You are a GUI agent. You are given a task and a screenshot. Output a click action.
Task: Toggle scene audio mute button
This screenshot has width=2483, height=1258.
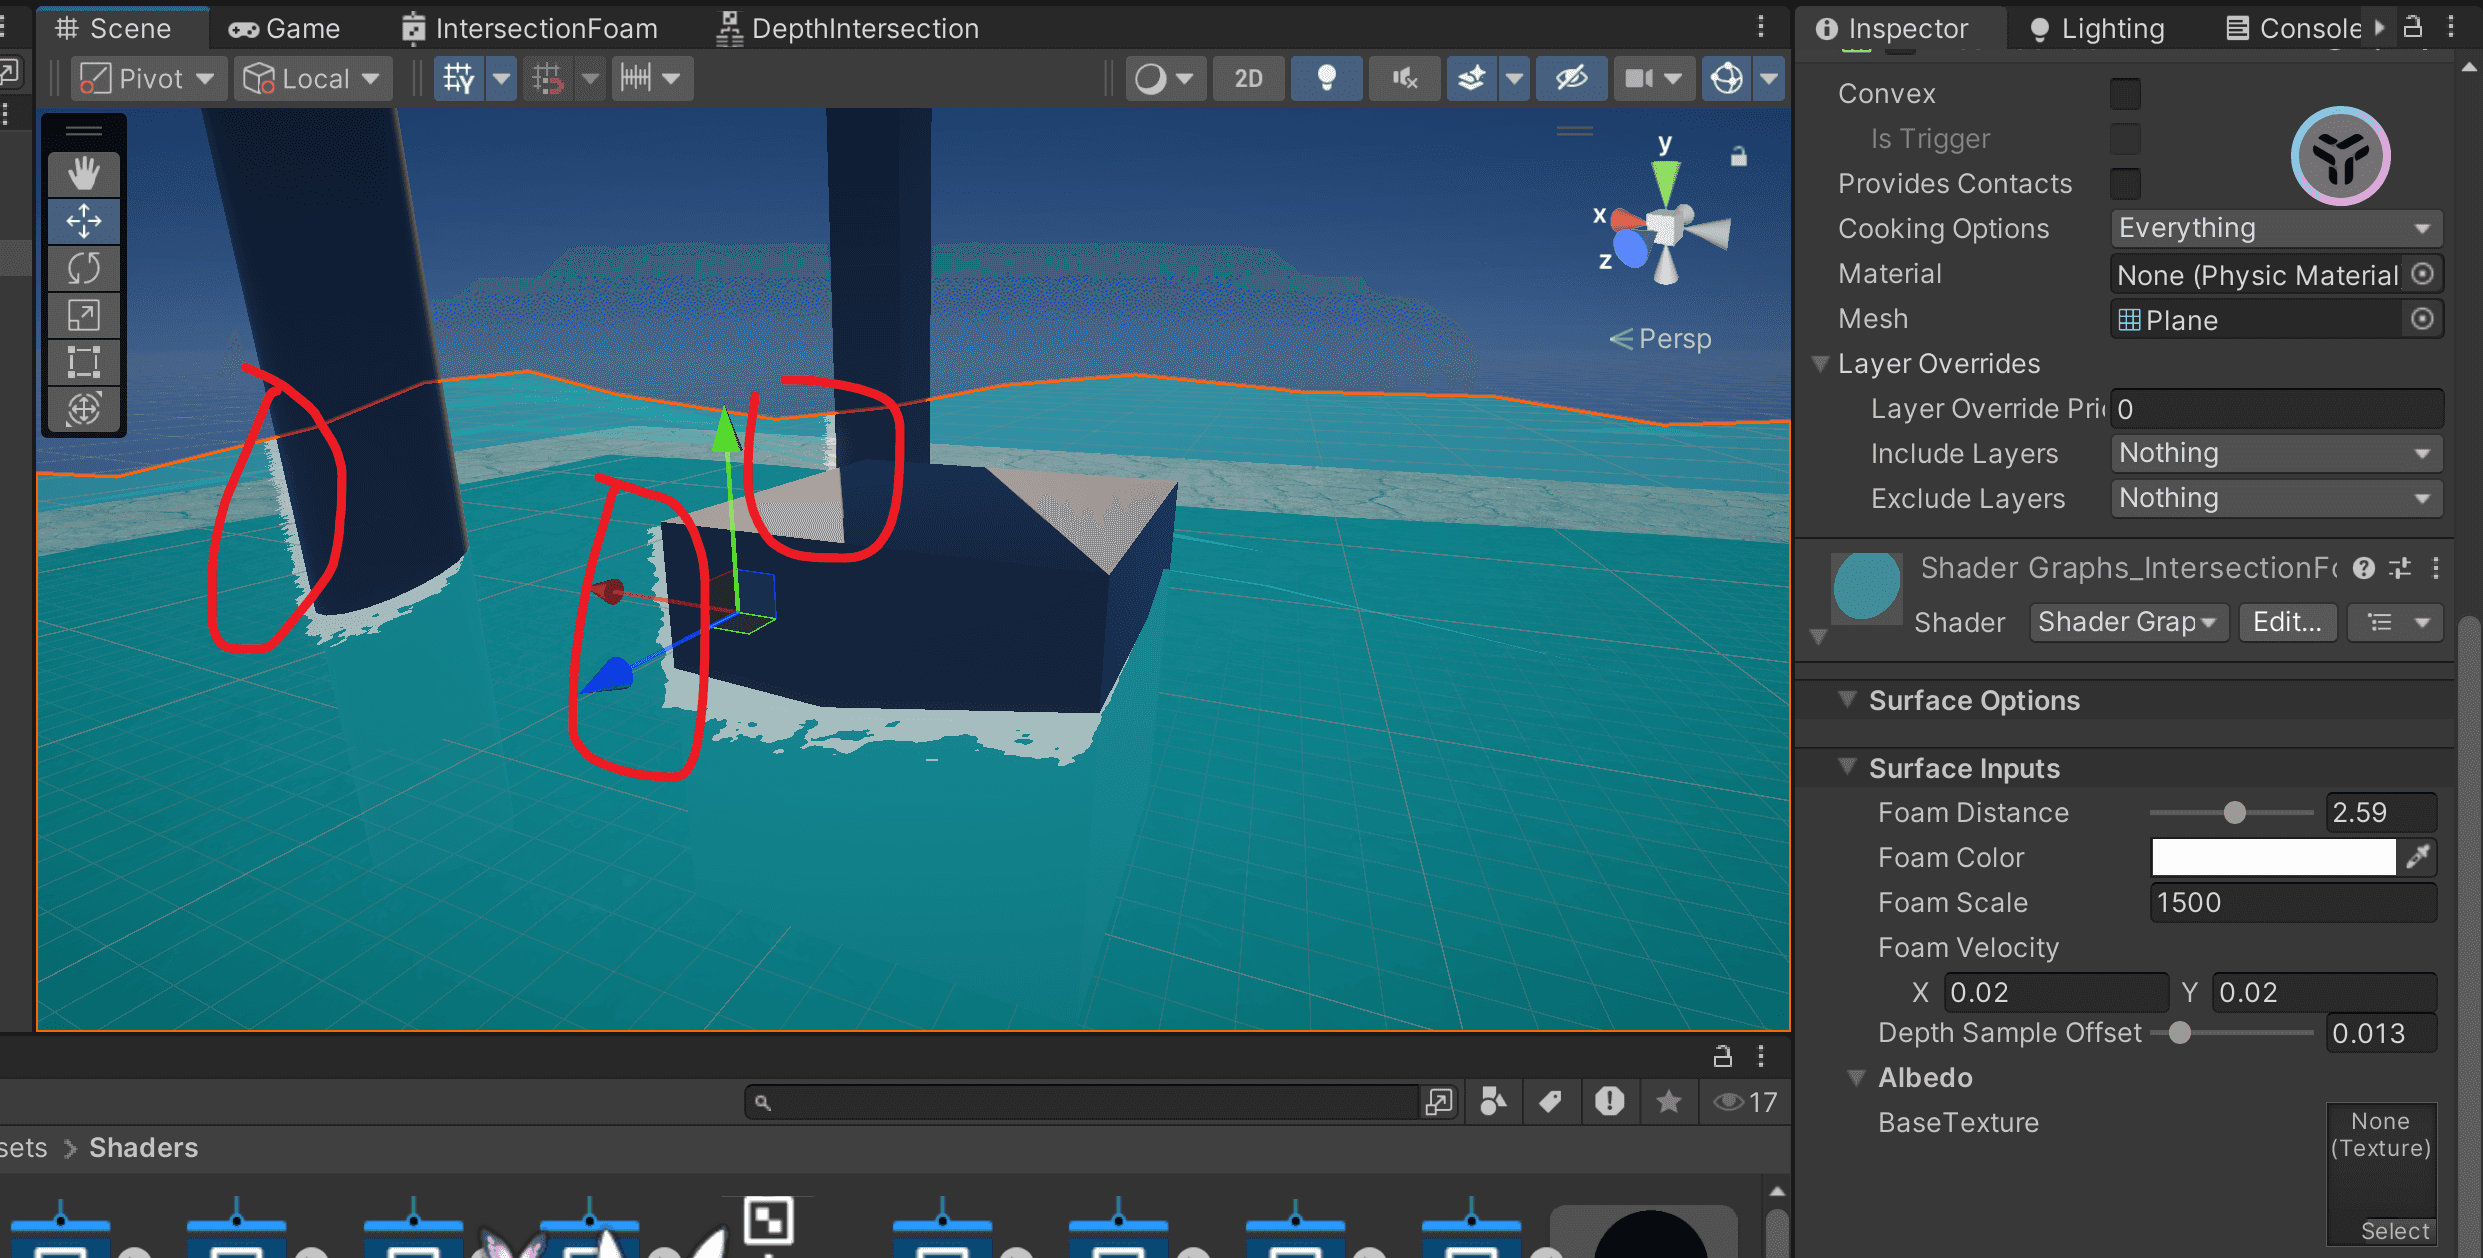point(1405,78)
